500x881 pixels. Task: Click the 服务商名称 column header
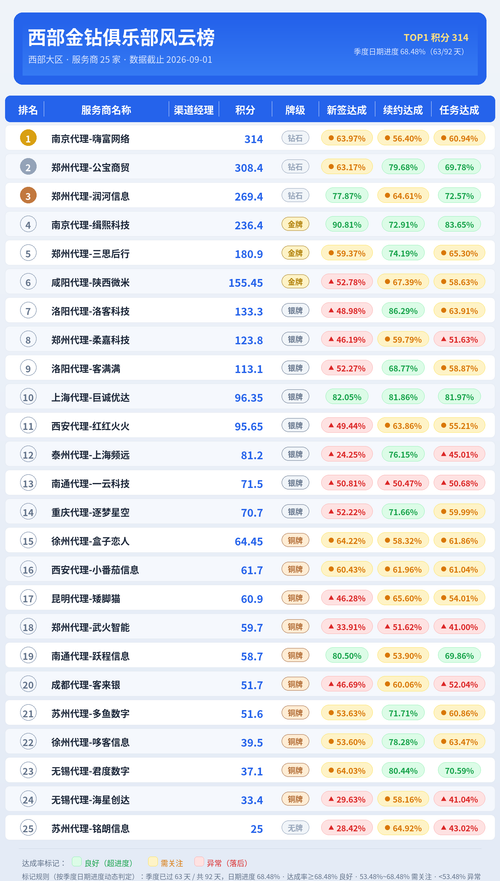pyautogui.click(x=106, y=110)
